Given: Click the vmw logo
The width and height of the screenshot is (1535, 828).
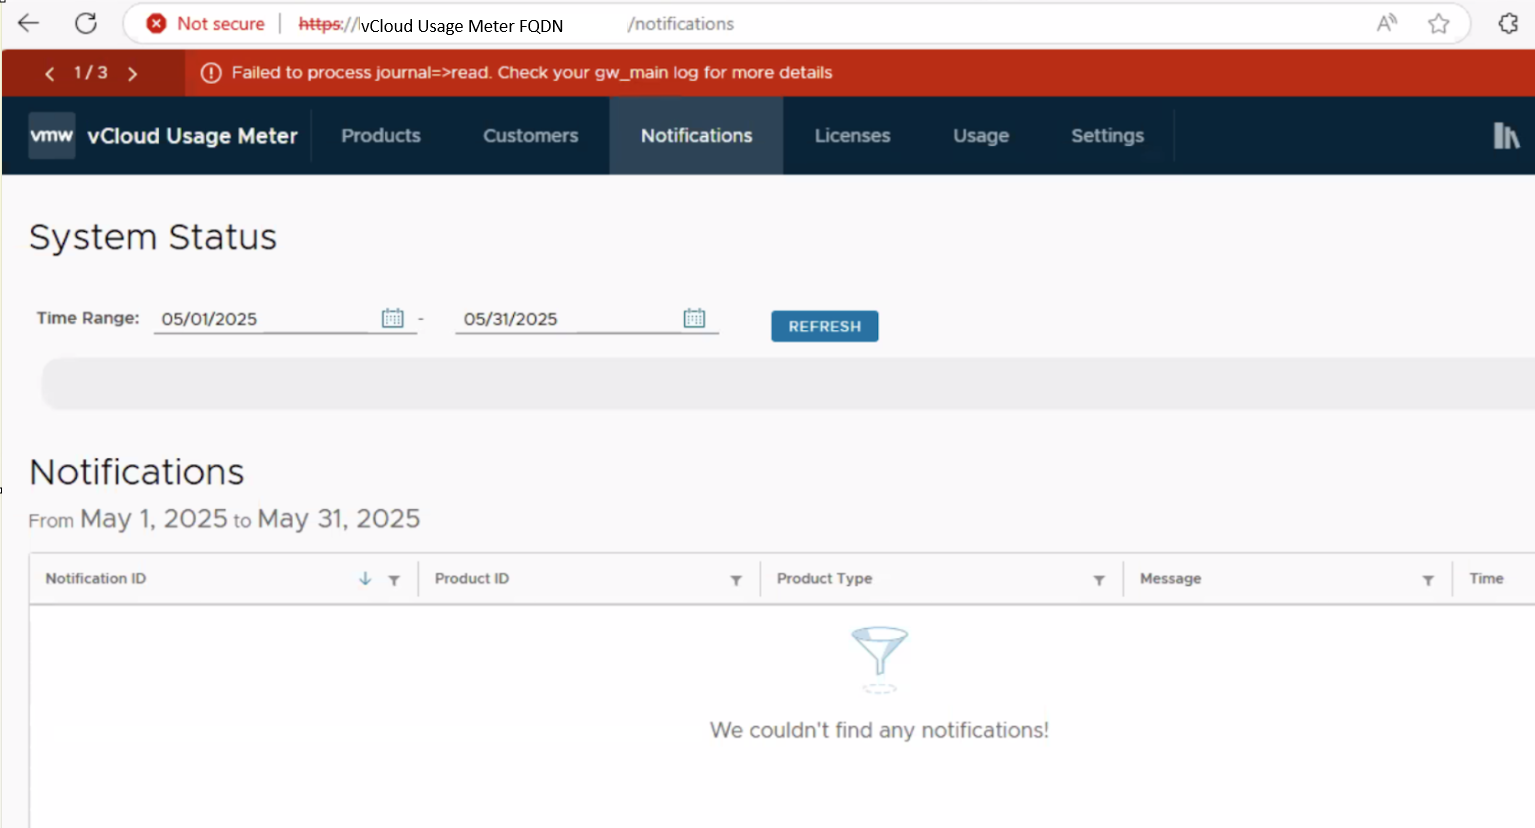Looking at the screenshot, I should (x=52, y=135).
